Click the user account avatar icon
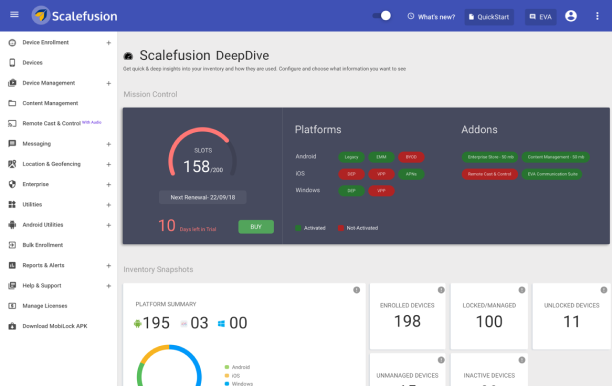Viewport: 612px width, 386px height. coord(571,16)
